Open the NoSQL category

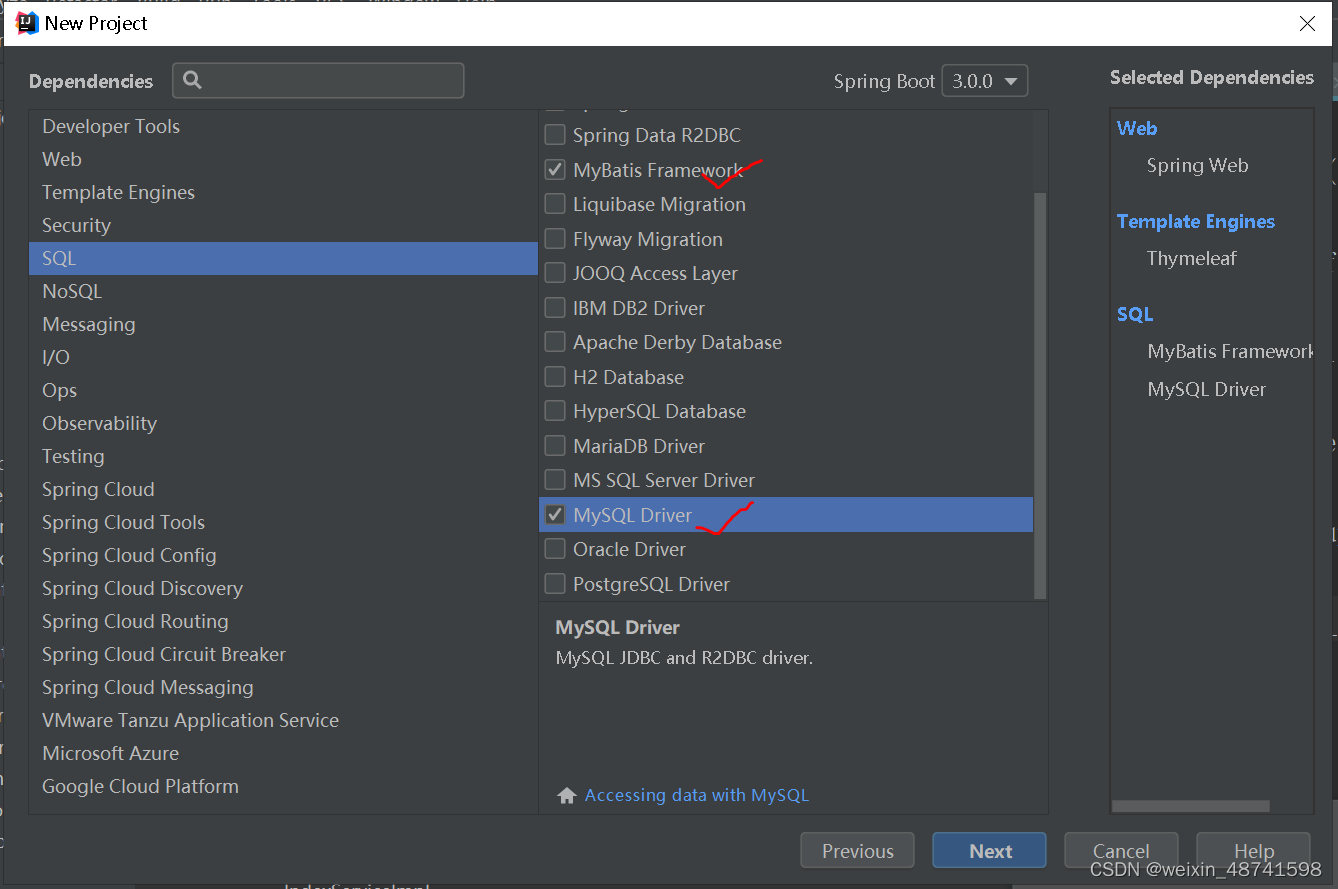click(283, 291)
